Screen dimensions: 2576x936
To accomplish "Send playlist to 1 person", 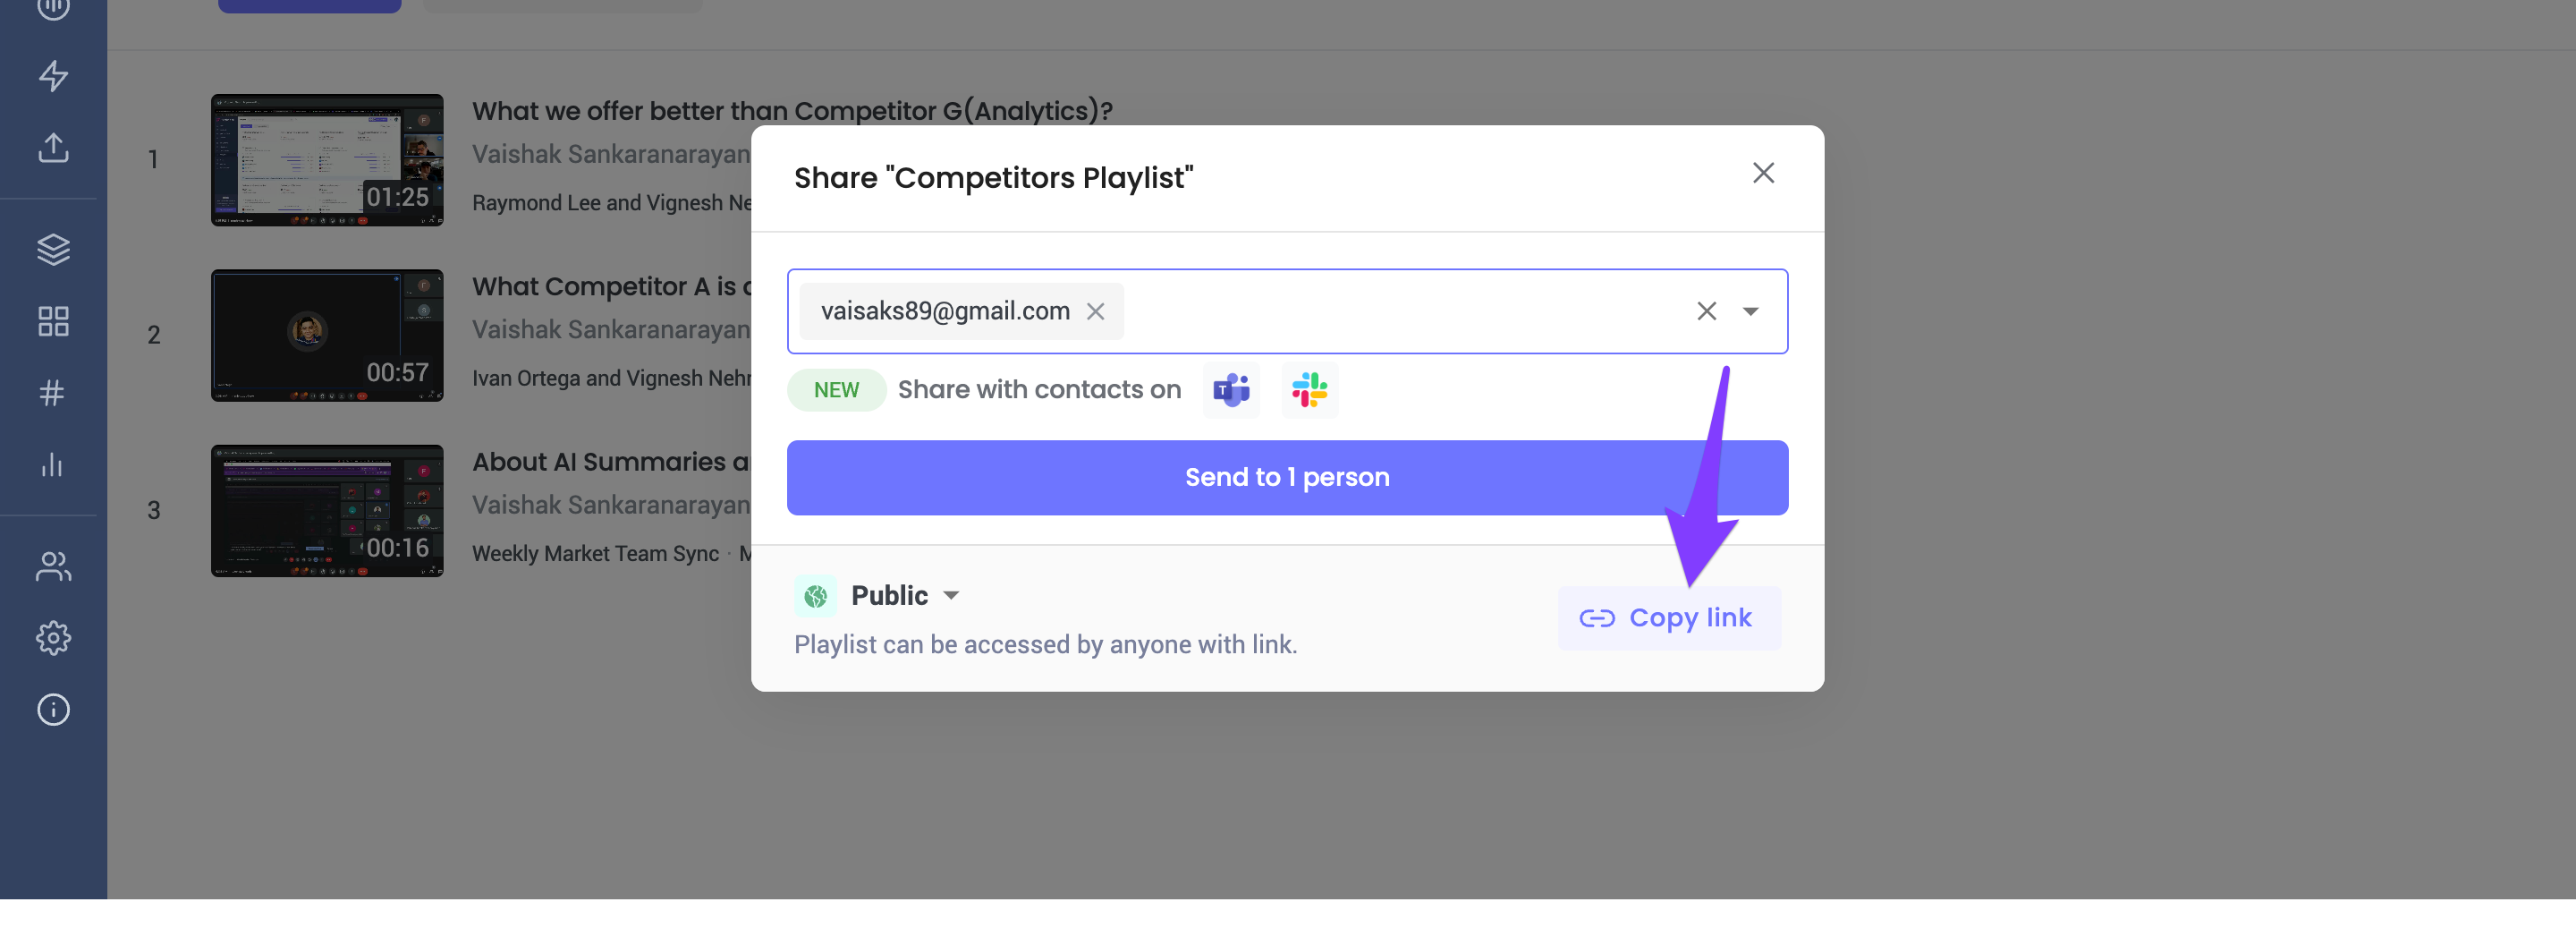I will pos(1287,478).
